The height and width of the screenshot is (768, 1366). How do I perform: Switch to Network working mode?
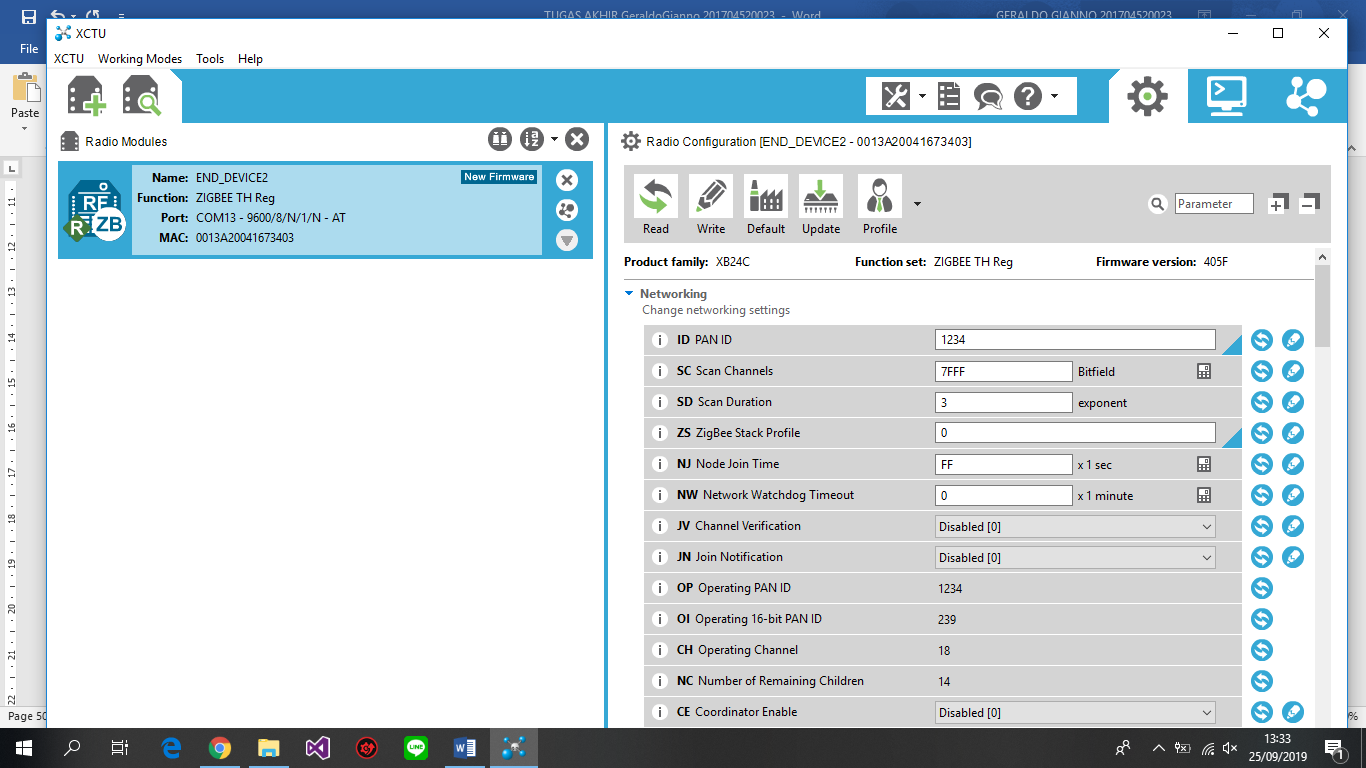[1306, 96]
